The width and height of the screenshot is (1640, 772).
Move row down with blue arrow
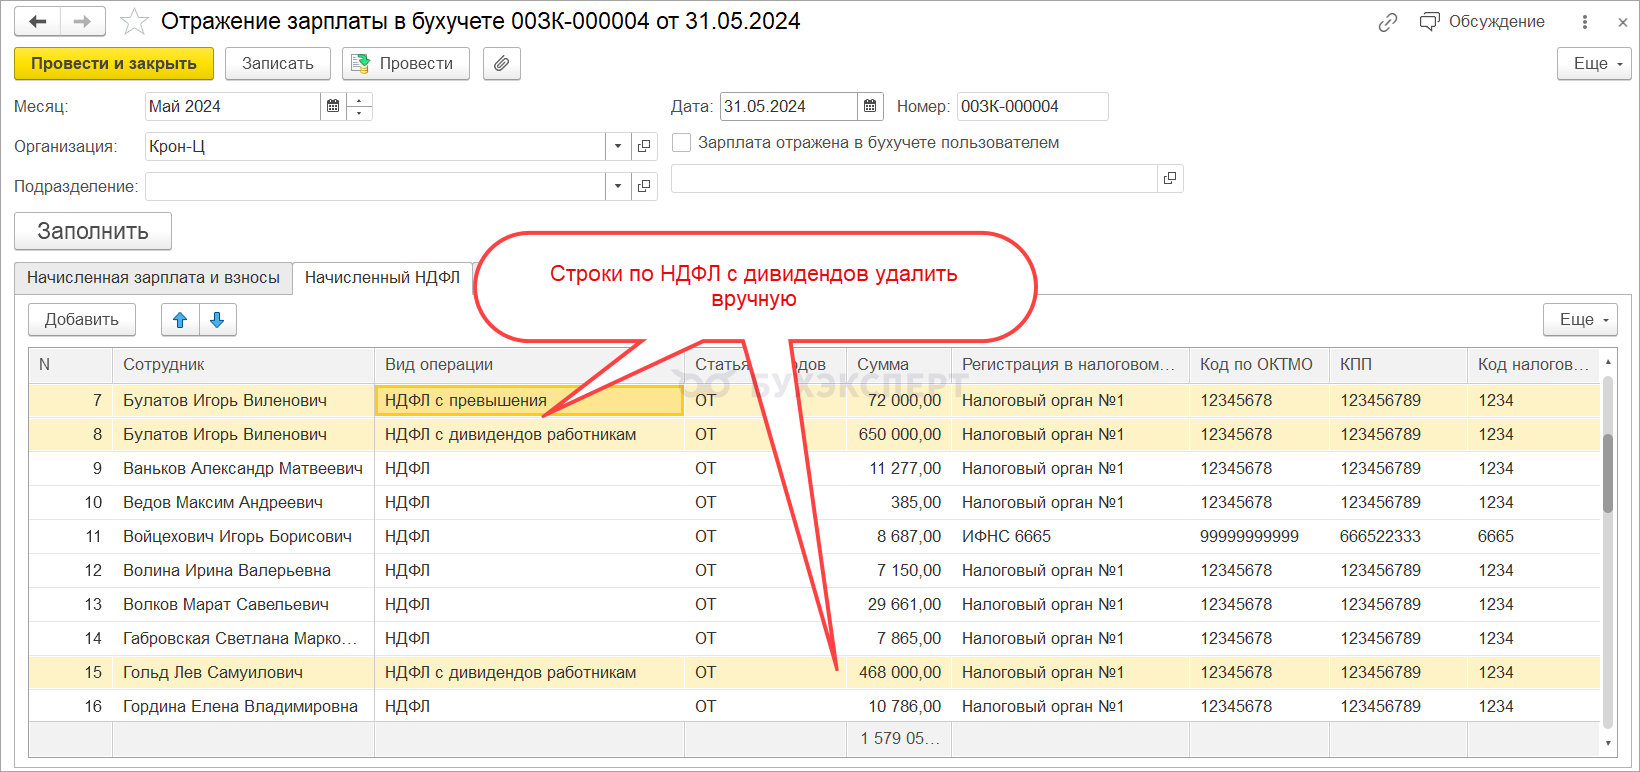[x=217, y=320]
